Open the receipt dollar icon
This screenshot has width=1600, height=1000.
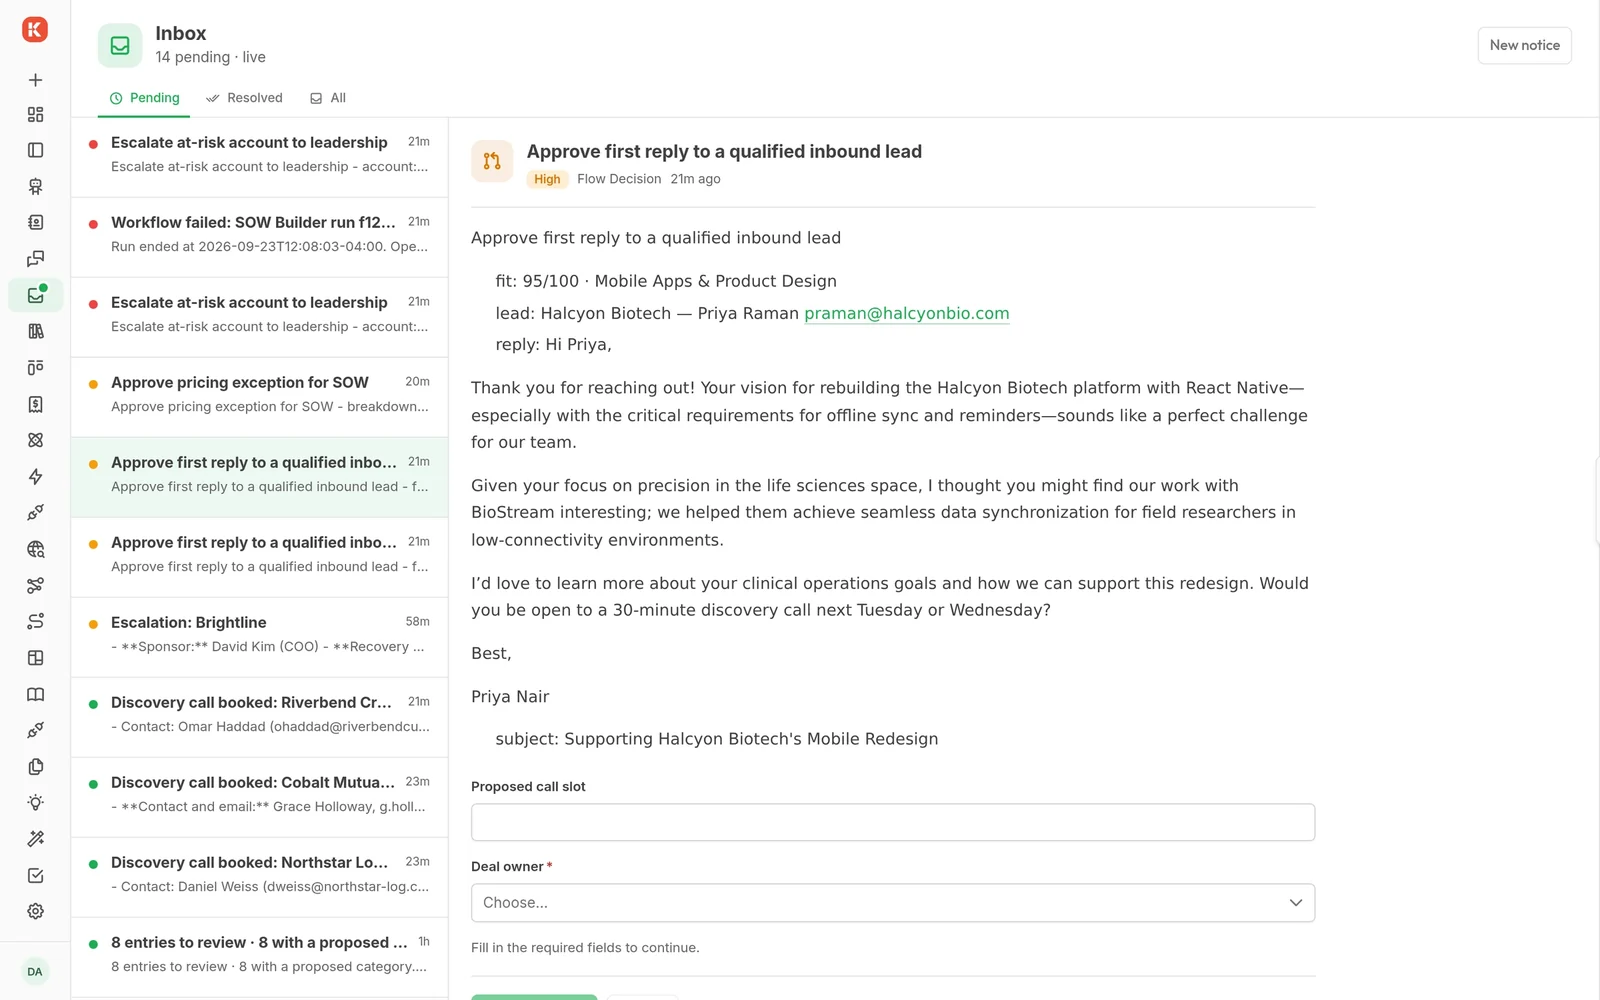click(x=35, y=404)
